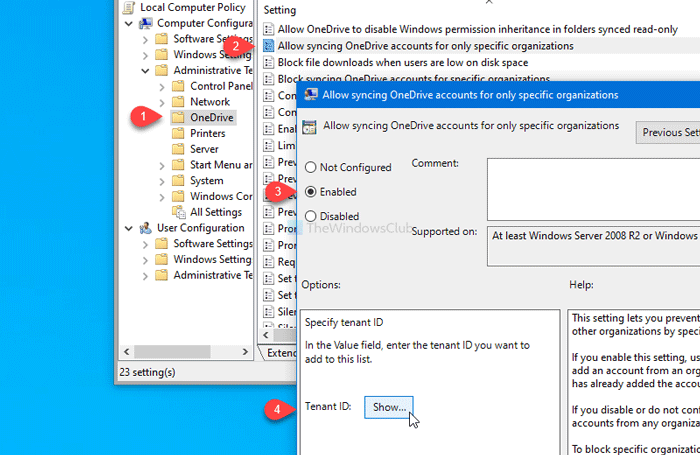Select 'Block file downloads when users are low' setting
Image resolution: width=700 pixels, height=455 pixels.
pyautogui.click(x=403, y=63)
